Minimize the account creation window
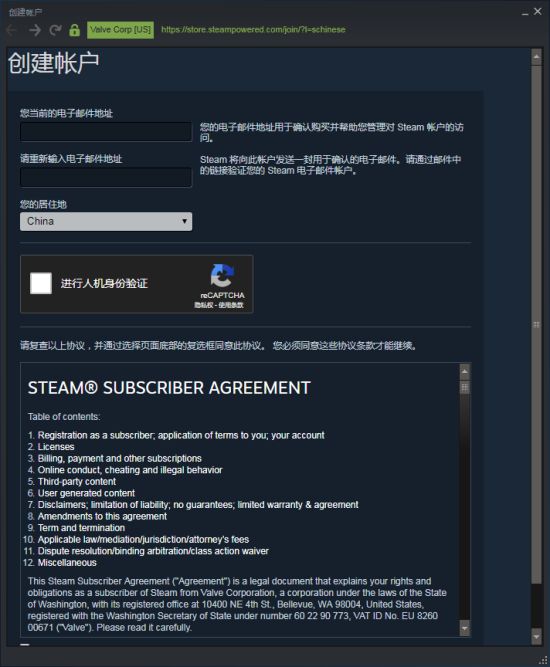This screenshot has width=550, height=667. pos(525,13)
